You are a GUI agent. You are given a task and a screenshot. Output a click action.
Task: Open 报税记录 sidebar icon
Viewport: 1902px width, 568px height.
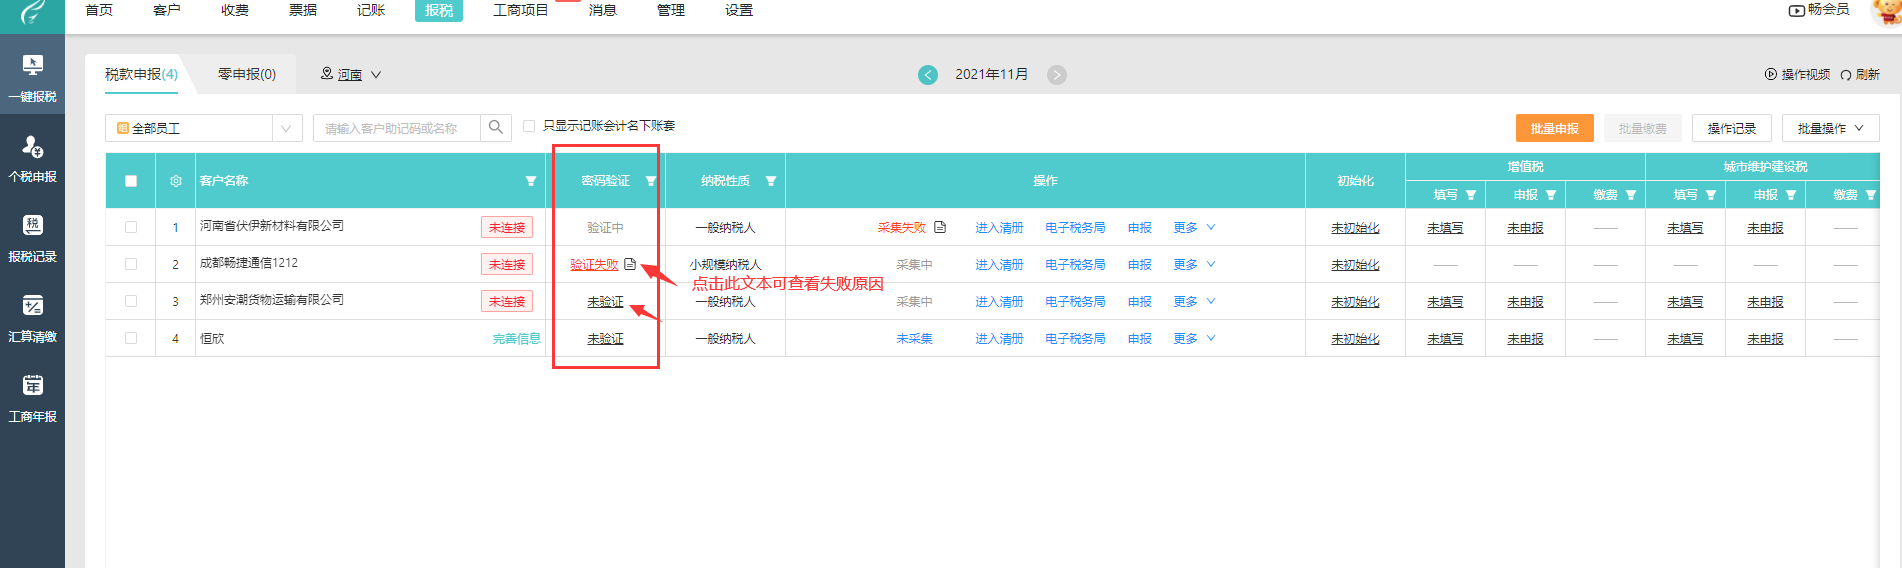point(32,238)
